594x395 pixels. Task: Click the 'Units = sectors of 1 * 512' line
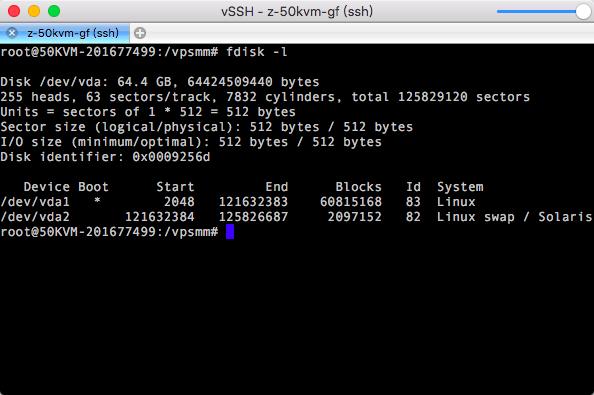click(148, 112)
